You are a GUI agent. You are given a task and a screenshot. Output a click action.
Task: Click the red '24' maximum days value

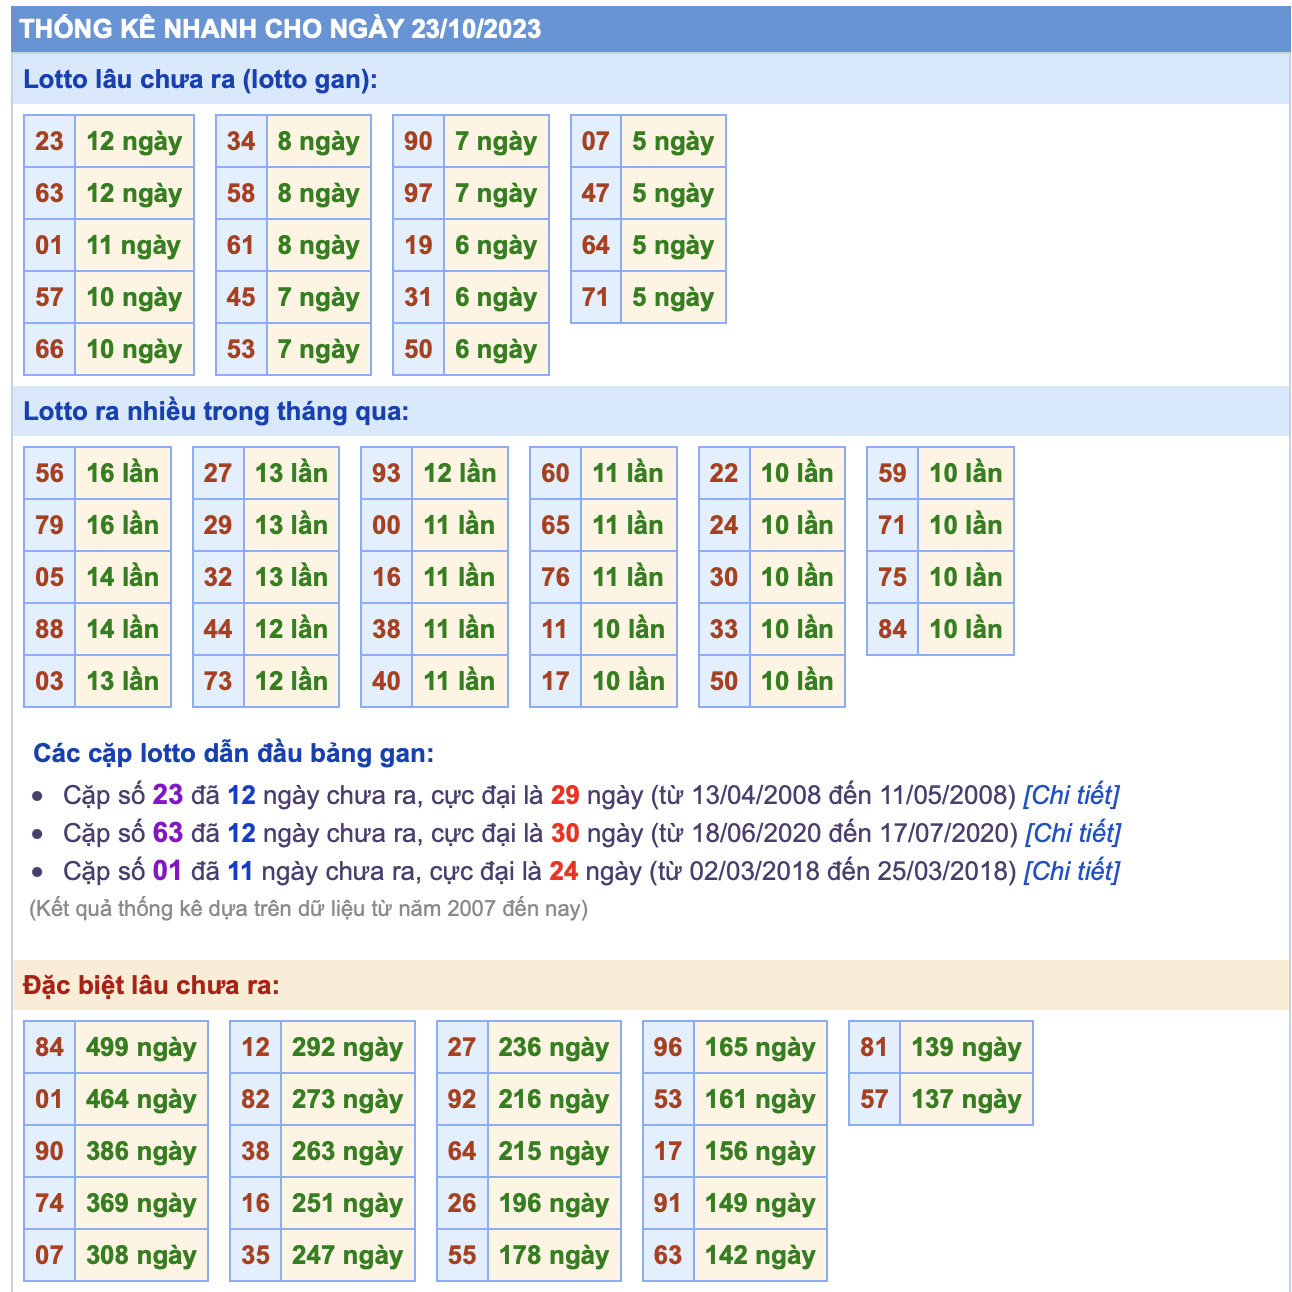(x=564, y=871)
